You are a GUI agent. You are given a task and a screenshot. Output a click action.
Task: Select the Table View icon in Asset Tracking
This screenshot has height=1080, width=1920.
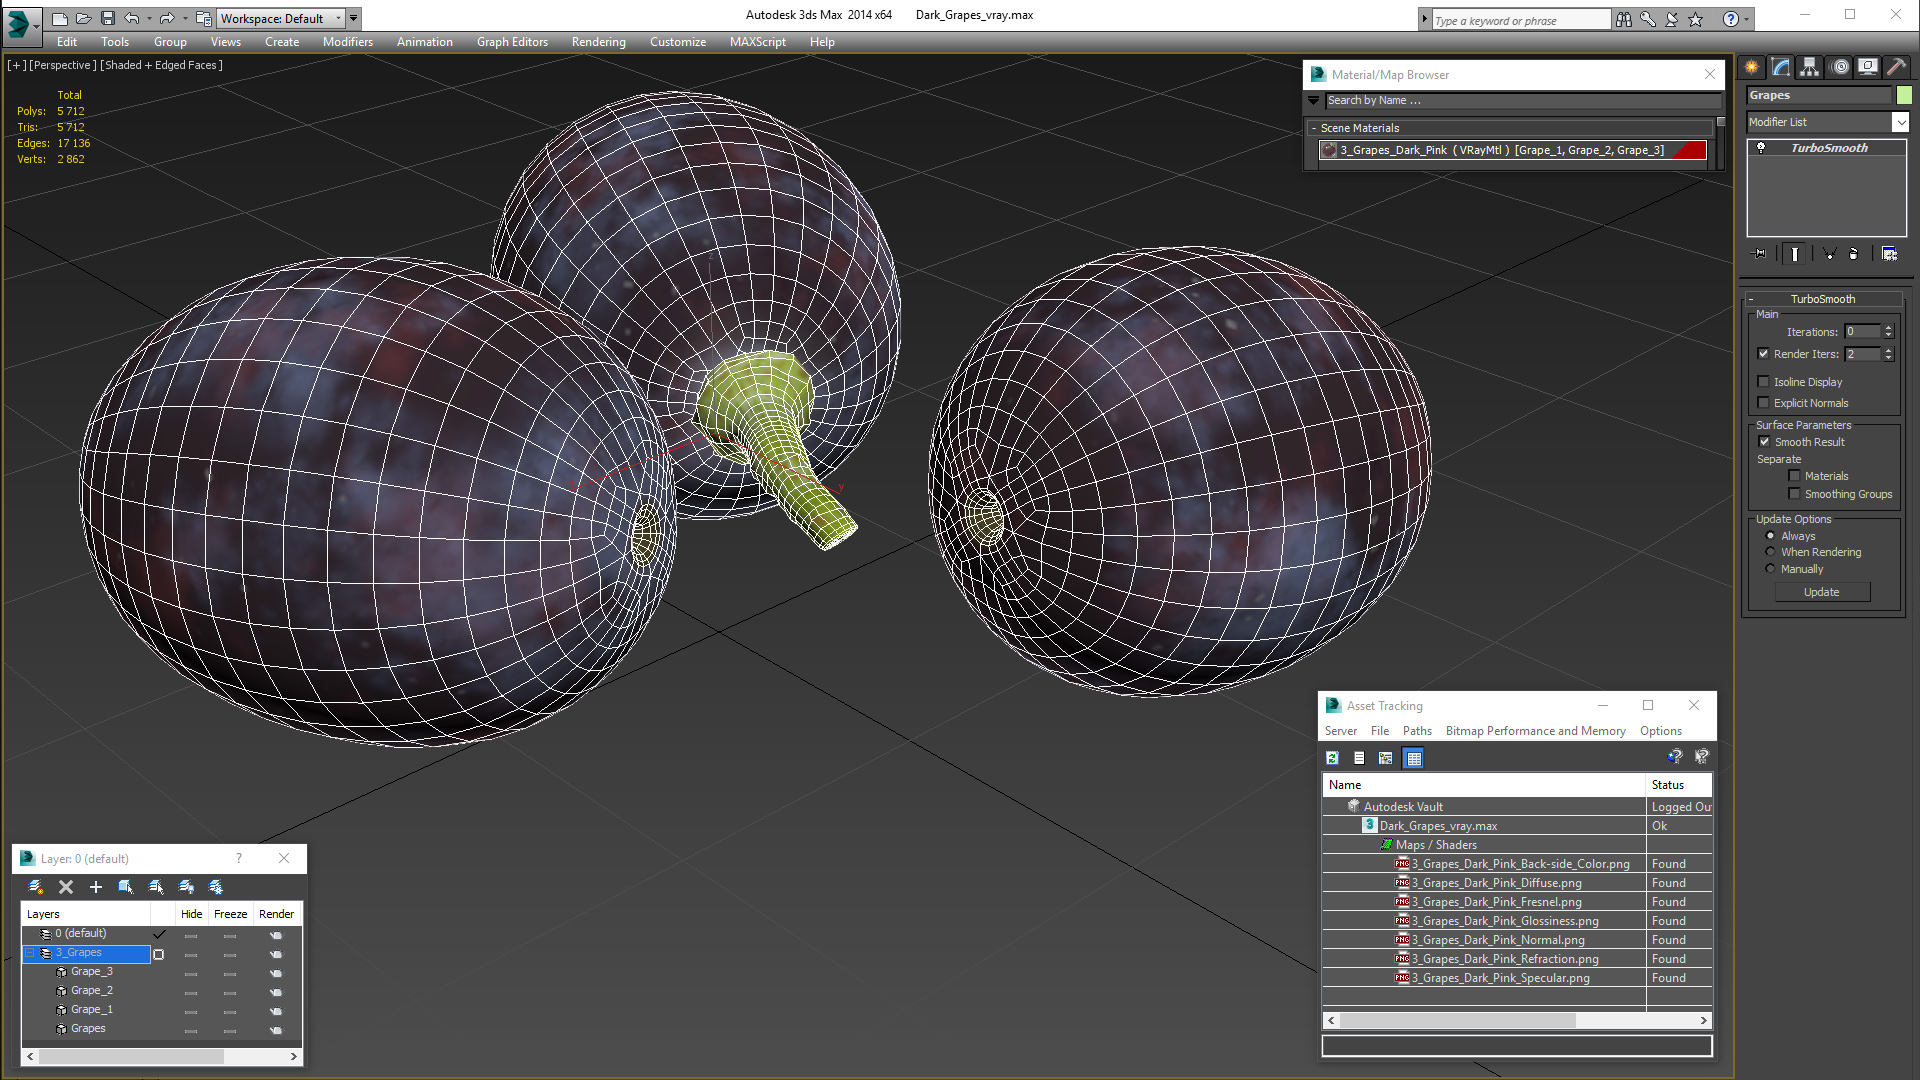pyautogui.click(x=1413, y=758)
